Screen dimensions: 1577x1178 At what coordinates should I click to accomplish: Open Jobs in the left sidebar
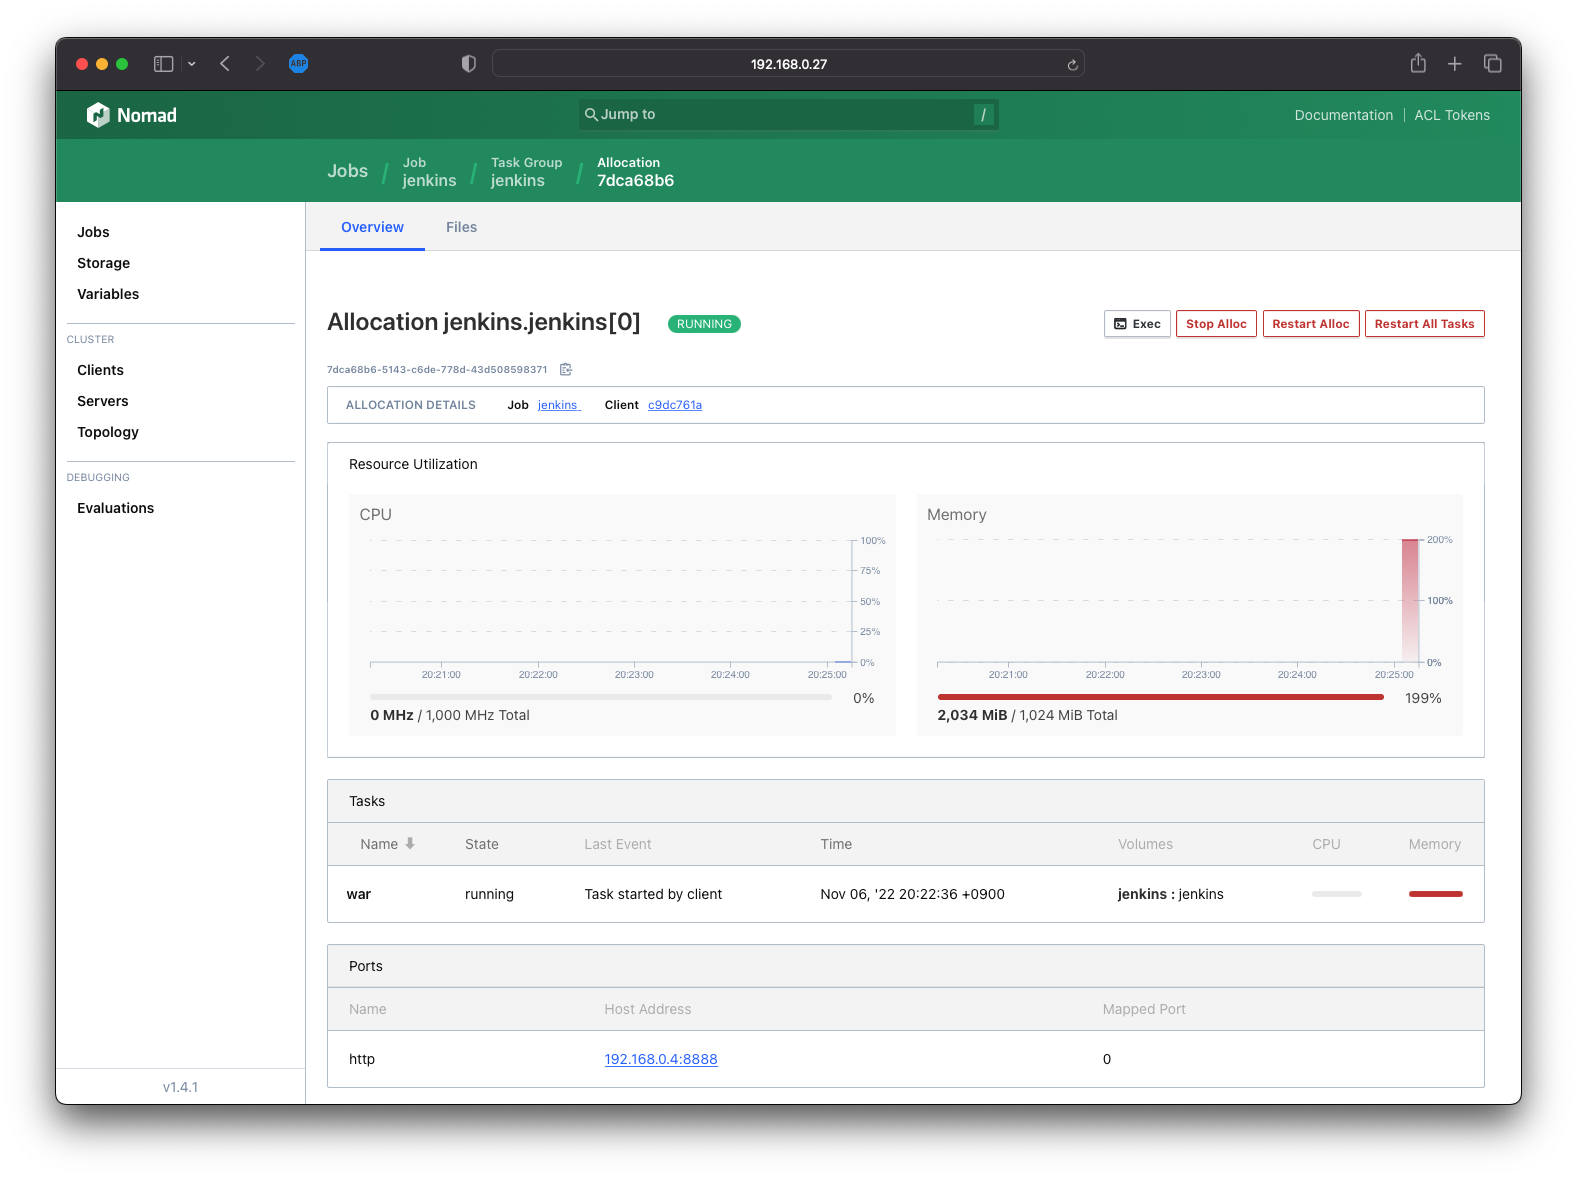[93, 232]
